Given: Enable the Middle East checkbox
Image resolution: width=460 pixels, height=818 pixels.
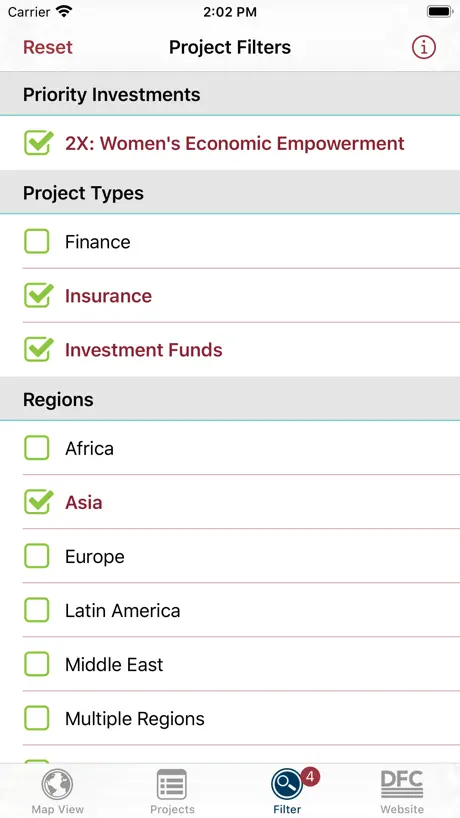Looking at the screenshot, I should pos(37,664).
